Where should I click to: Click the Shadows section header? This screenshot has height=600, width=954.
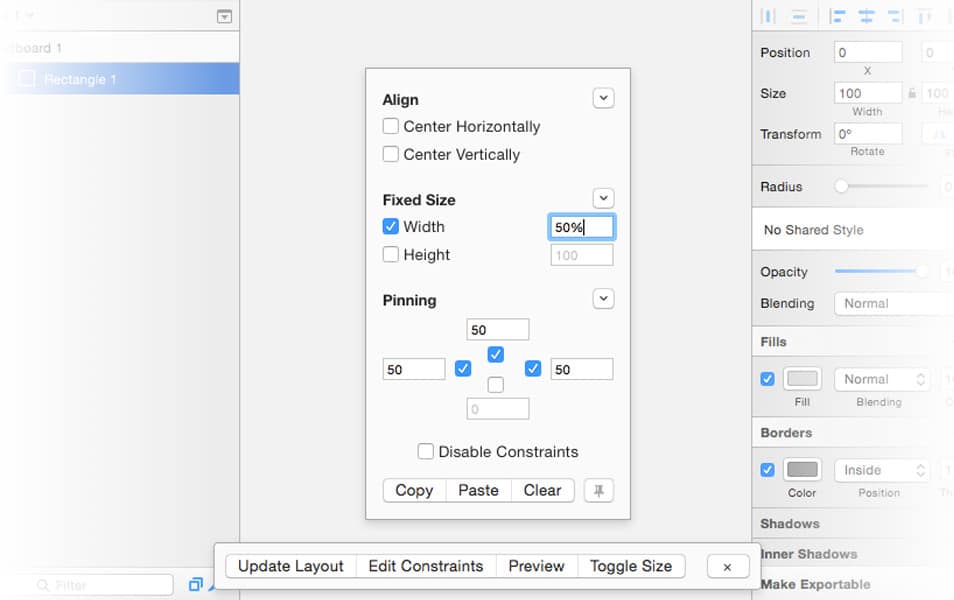(790, 523)
